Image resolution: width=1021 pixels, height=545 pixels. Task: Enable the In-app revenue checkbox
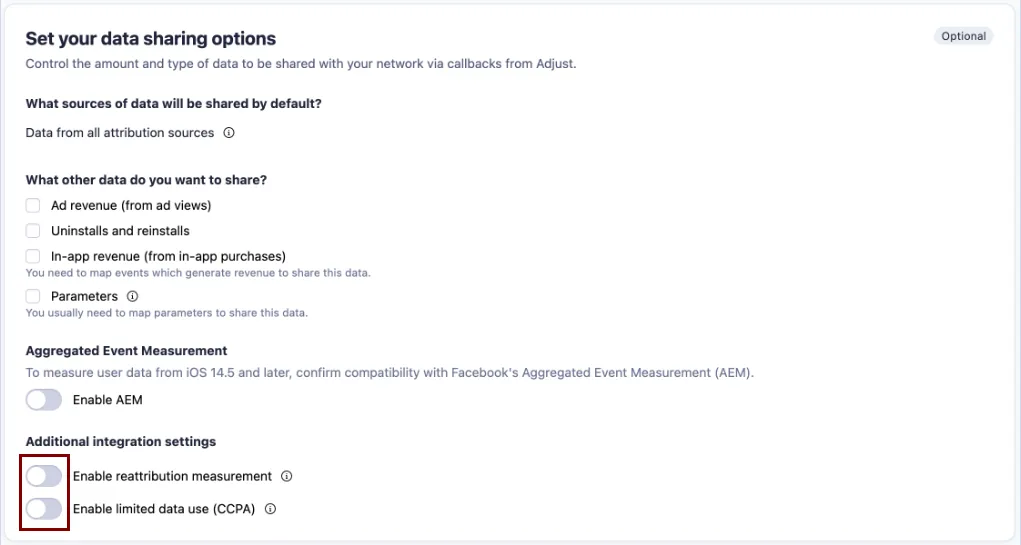(x=33, y=256)
